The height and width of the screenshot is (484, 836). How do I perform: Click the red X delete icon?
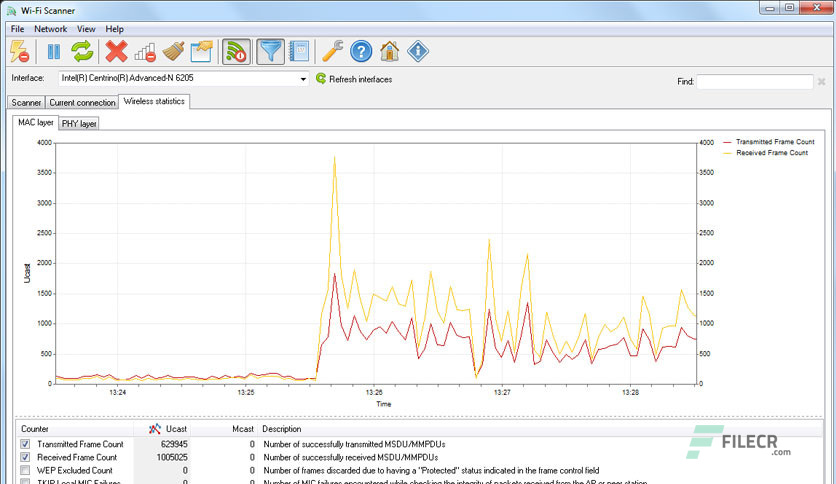coord(116,52)
